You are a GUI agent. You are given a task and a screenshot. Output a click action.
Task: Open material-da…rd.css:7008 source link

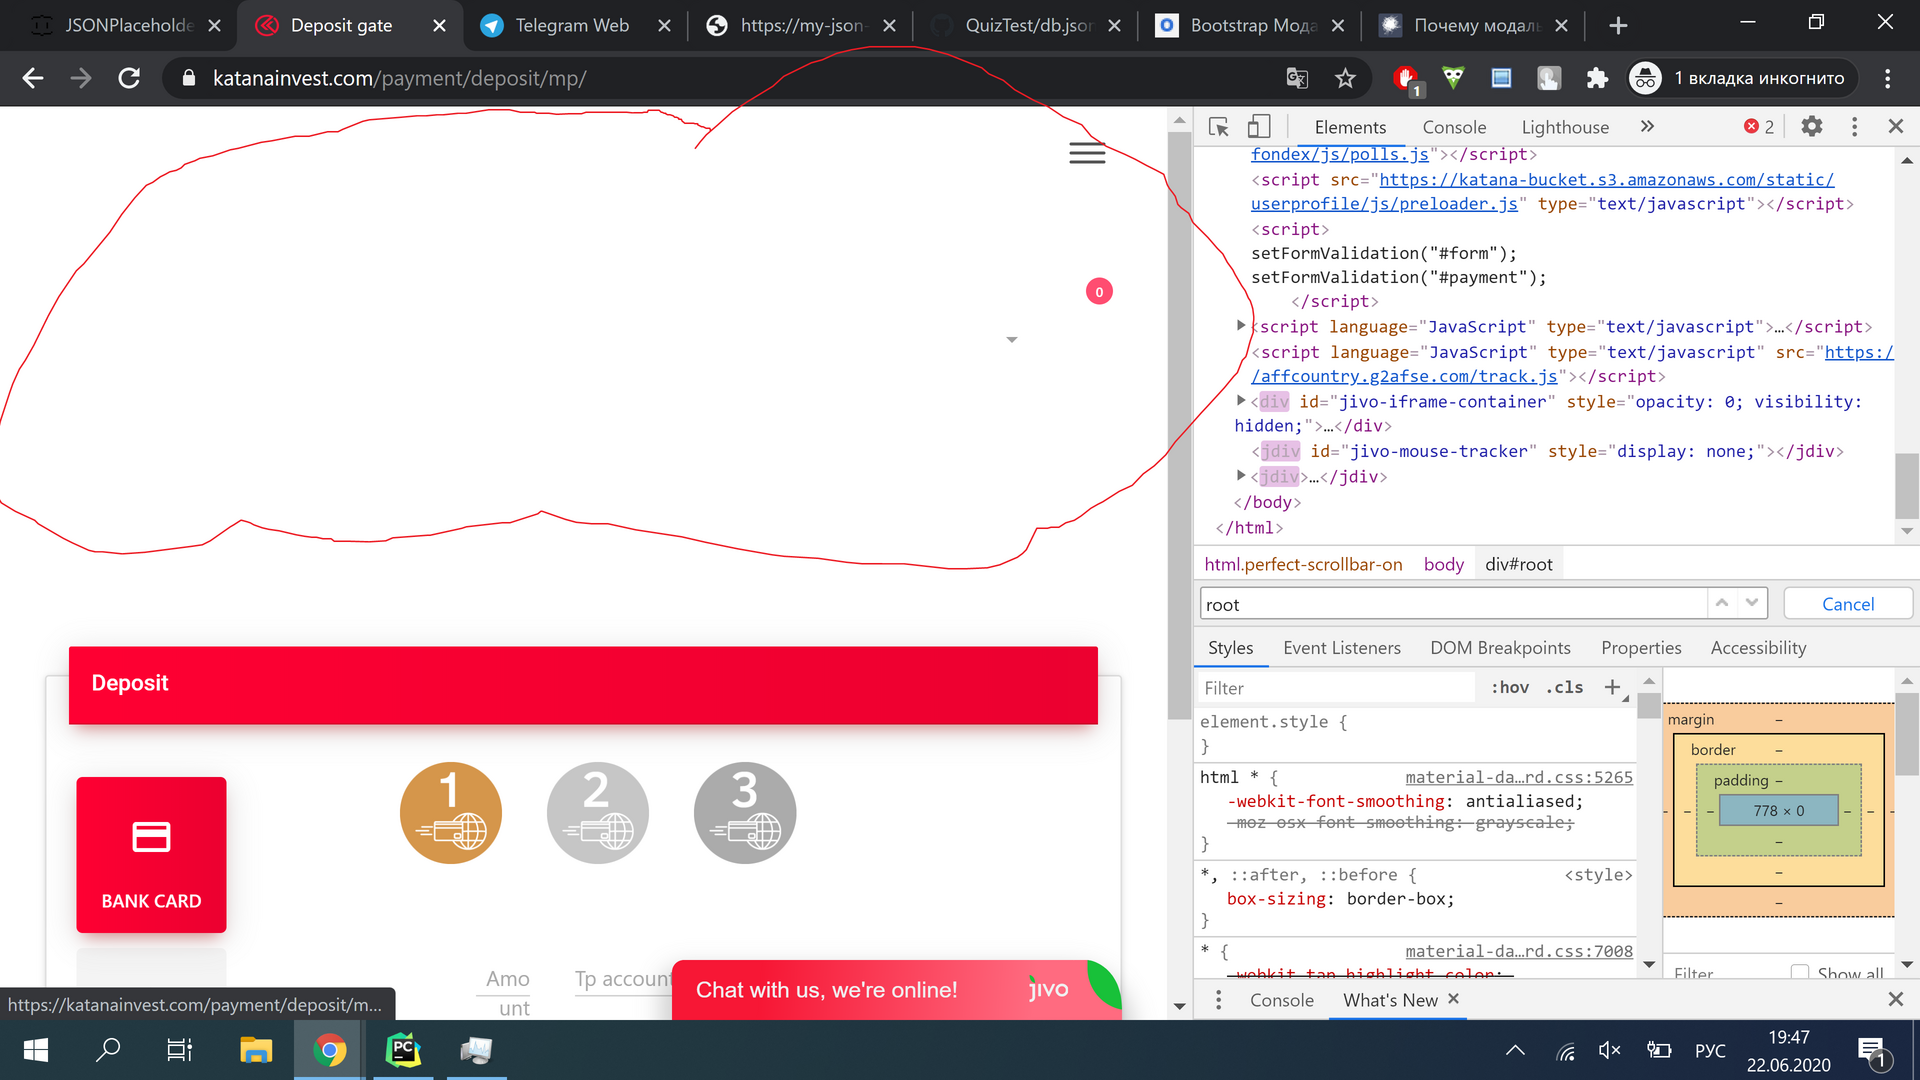point(1518,951)
